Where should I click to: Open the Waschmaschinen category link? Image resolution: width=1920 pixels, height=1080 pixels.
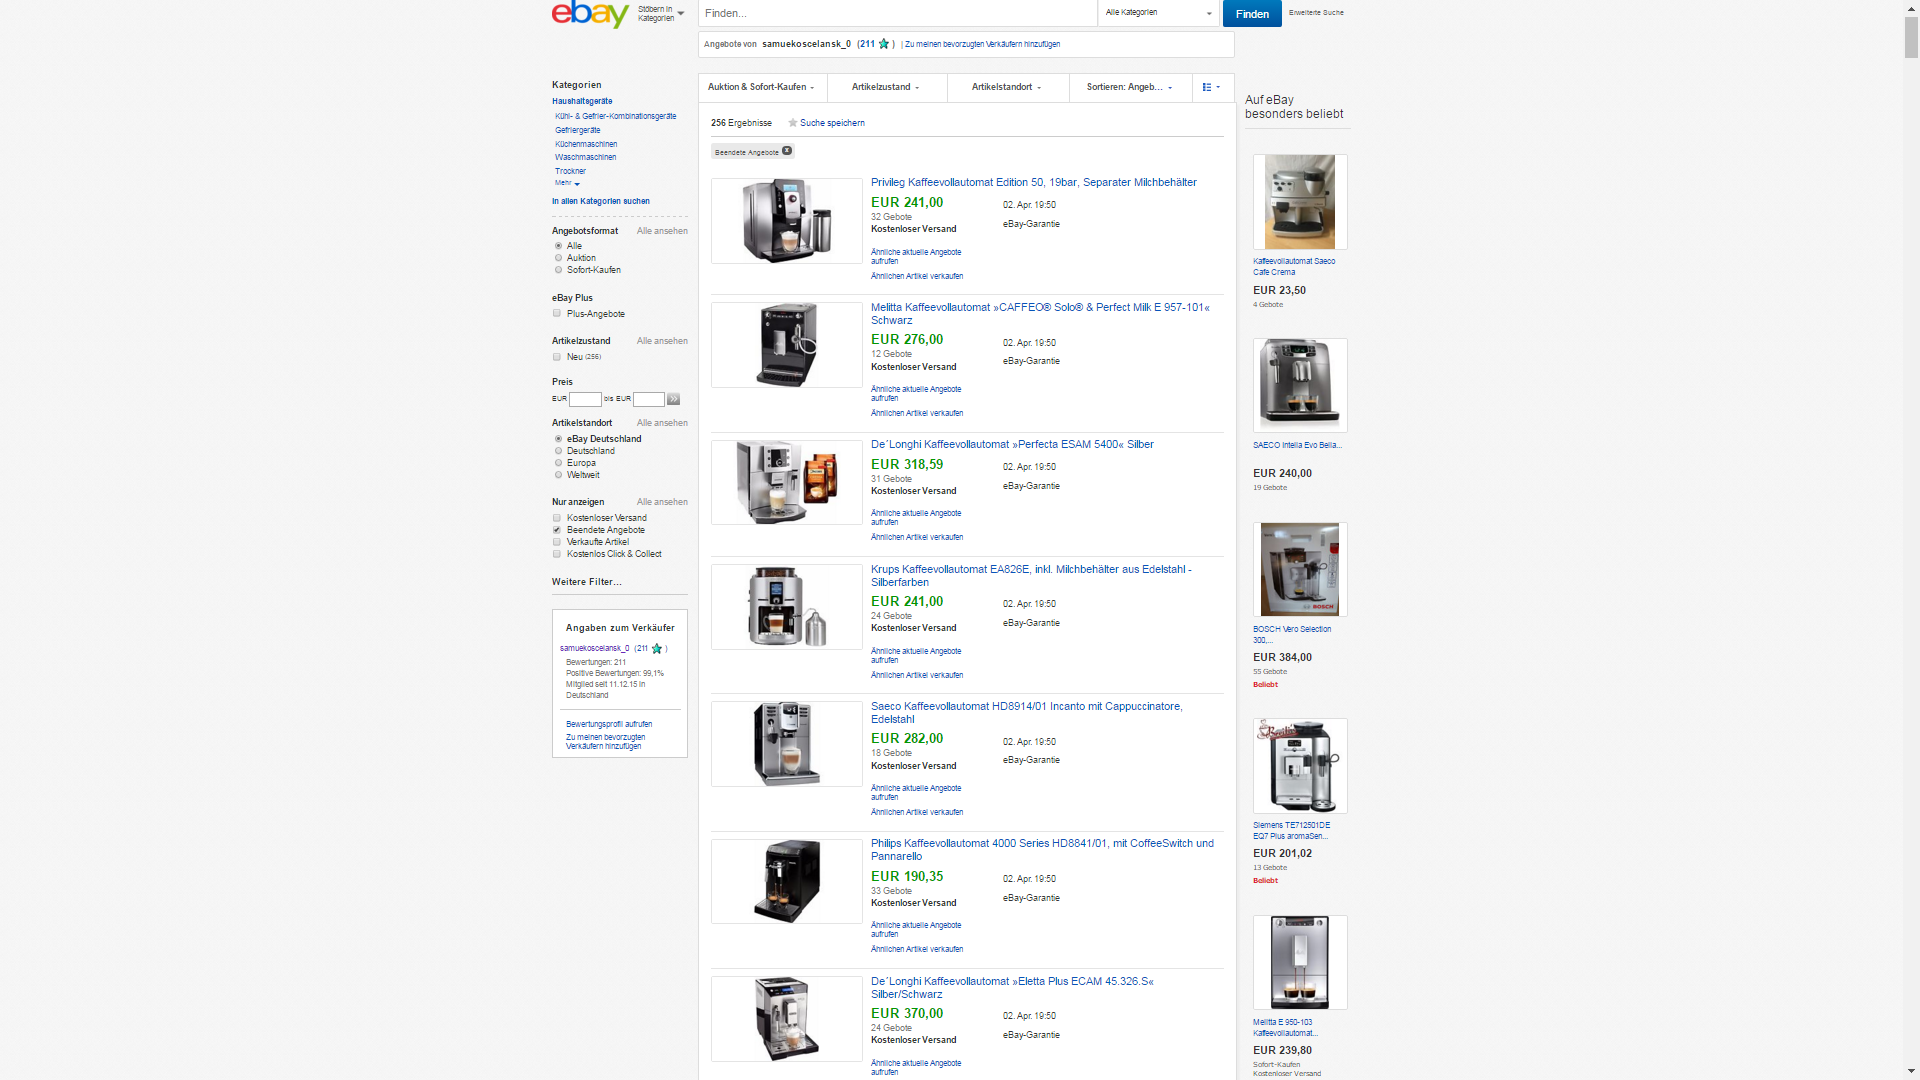click(x=586, y=157)
